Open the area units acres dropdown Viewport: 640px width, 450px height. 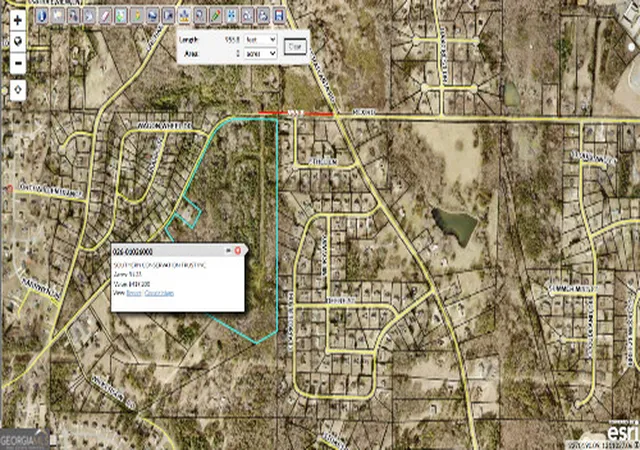click(260, 53)
